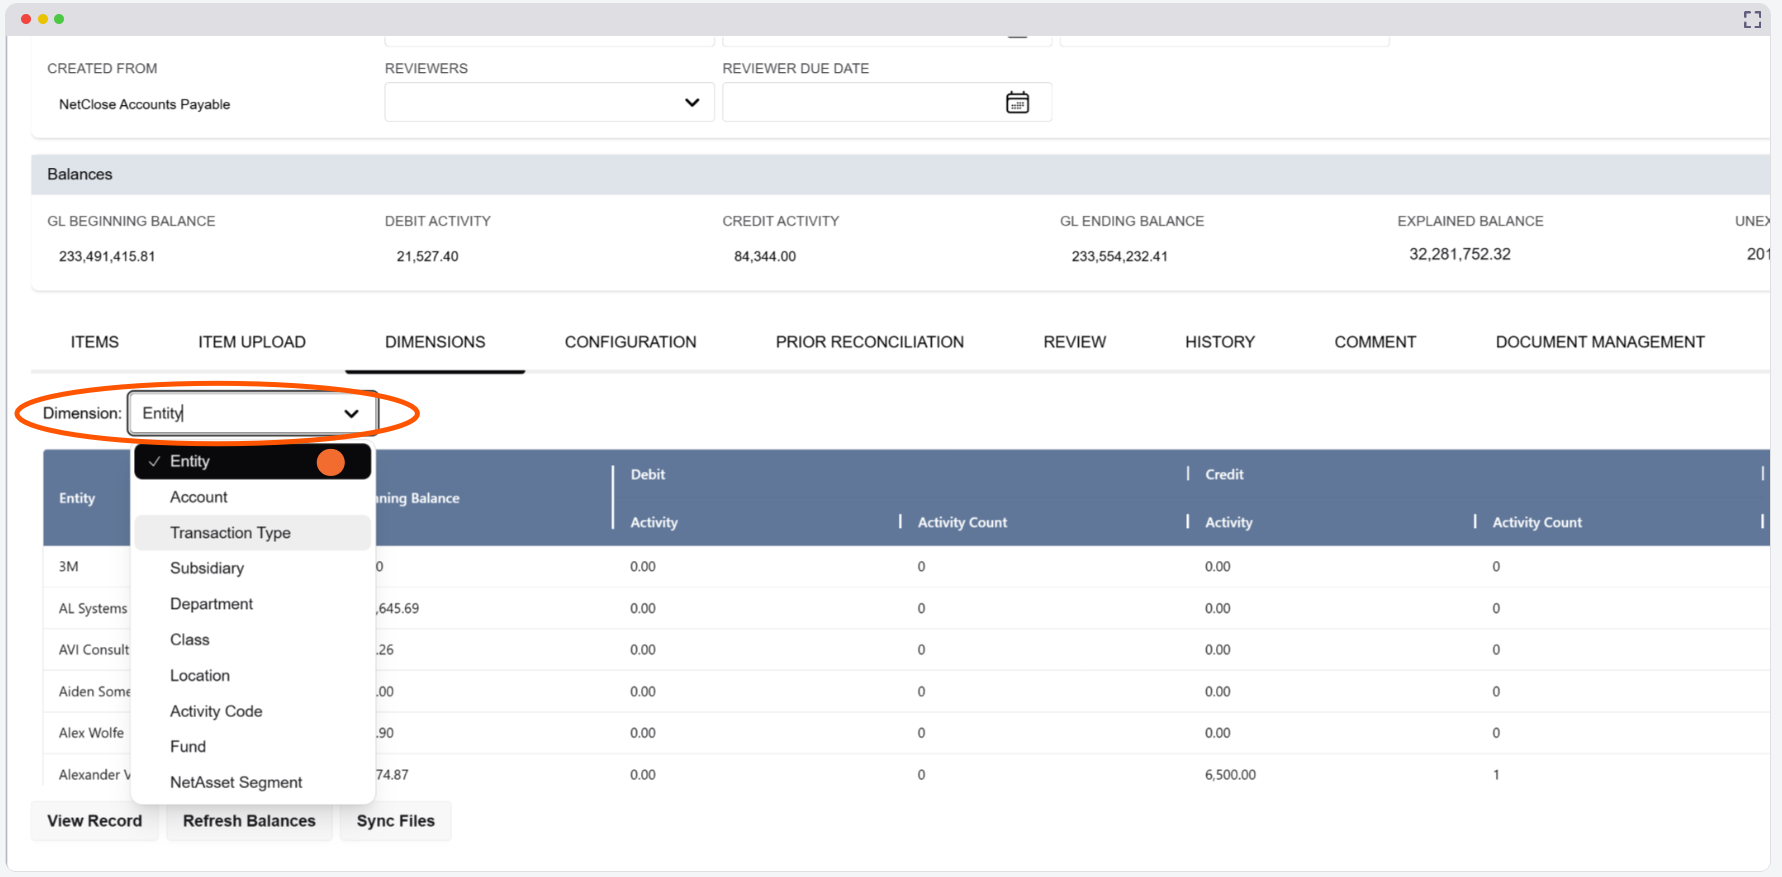Select Subsidiary in the dropdown list
This screenshot has height=877, width=1782.
click(207, 568)
